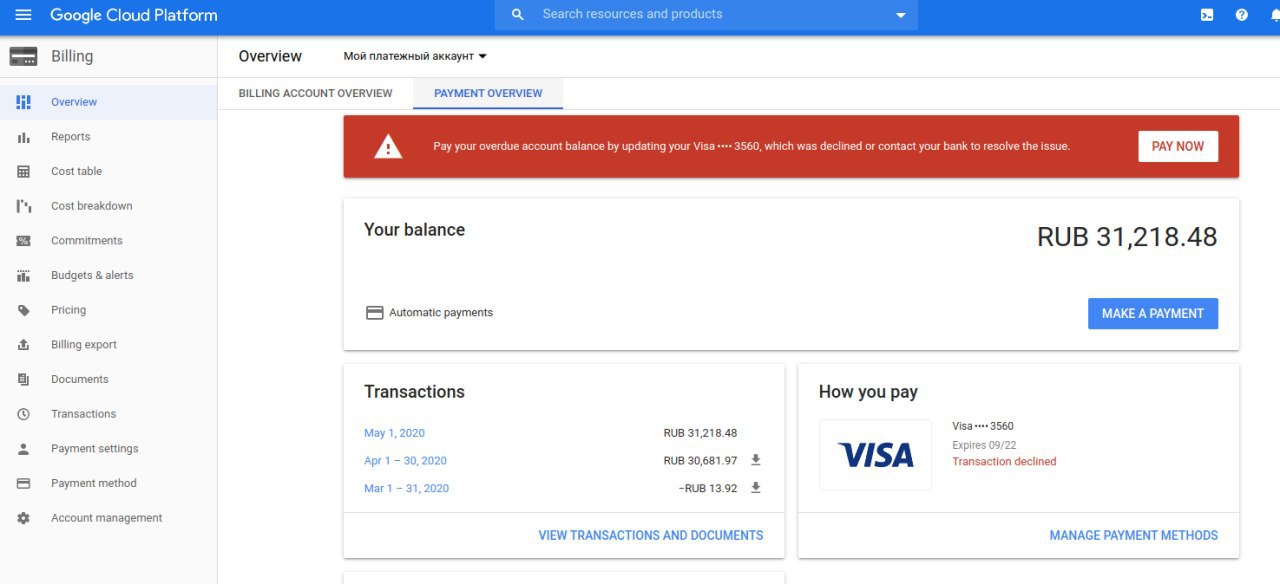The height and width of the screenshot is (584, 1280).
Task: Click the Payment settings person icon
Action: click(x=24, y=449)
